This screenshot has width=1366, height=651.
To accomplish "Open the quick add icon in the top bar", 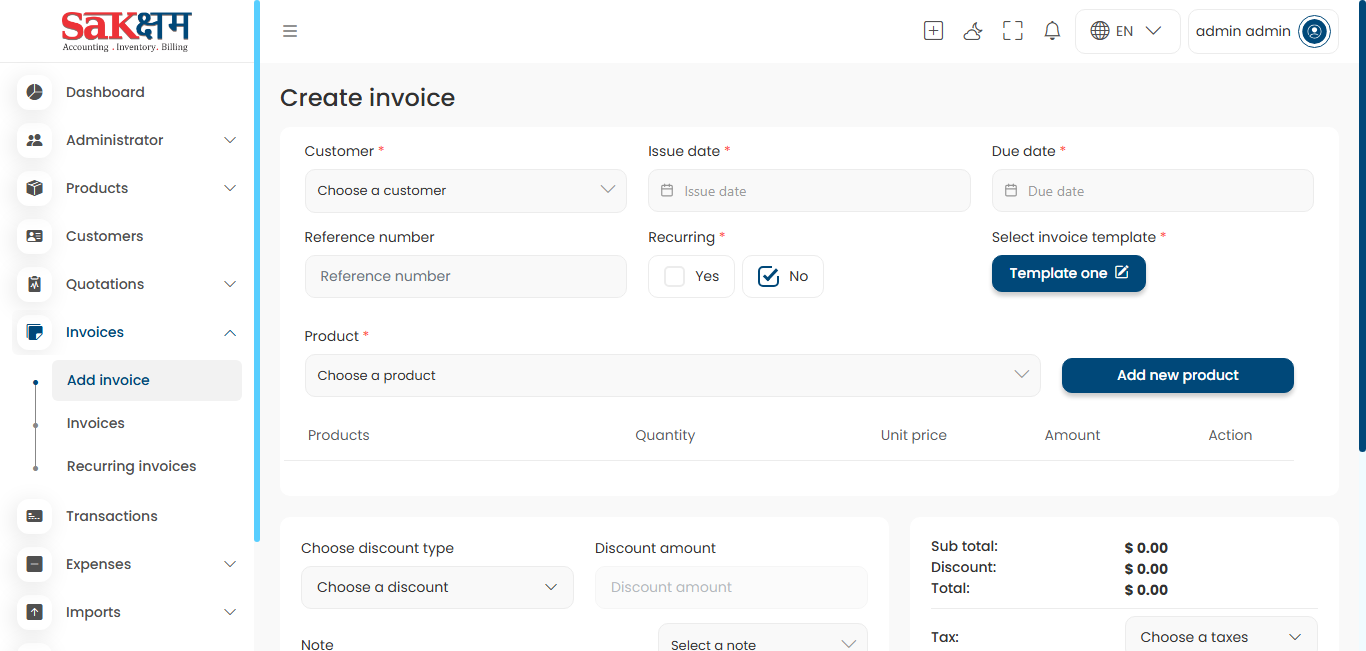I will pyautogui.click(x=932, y=30).
